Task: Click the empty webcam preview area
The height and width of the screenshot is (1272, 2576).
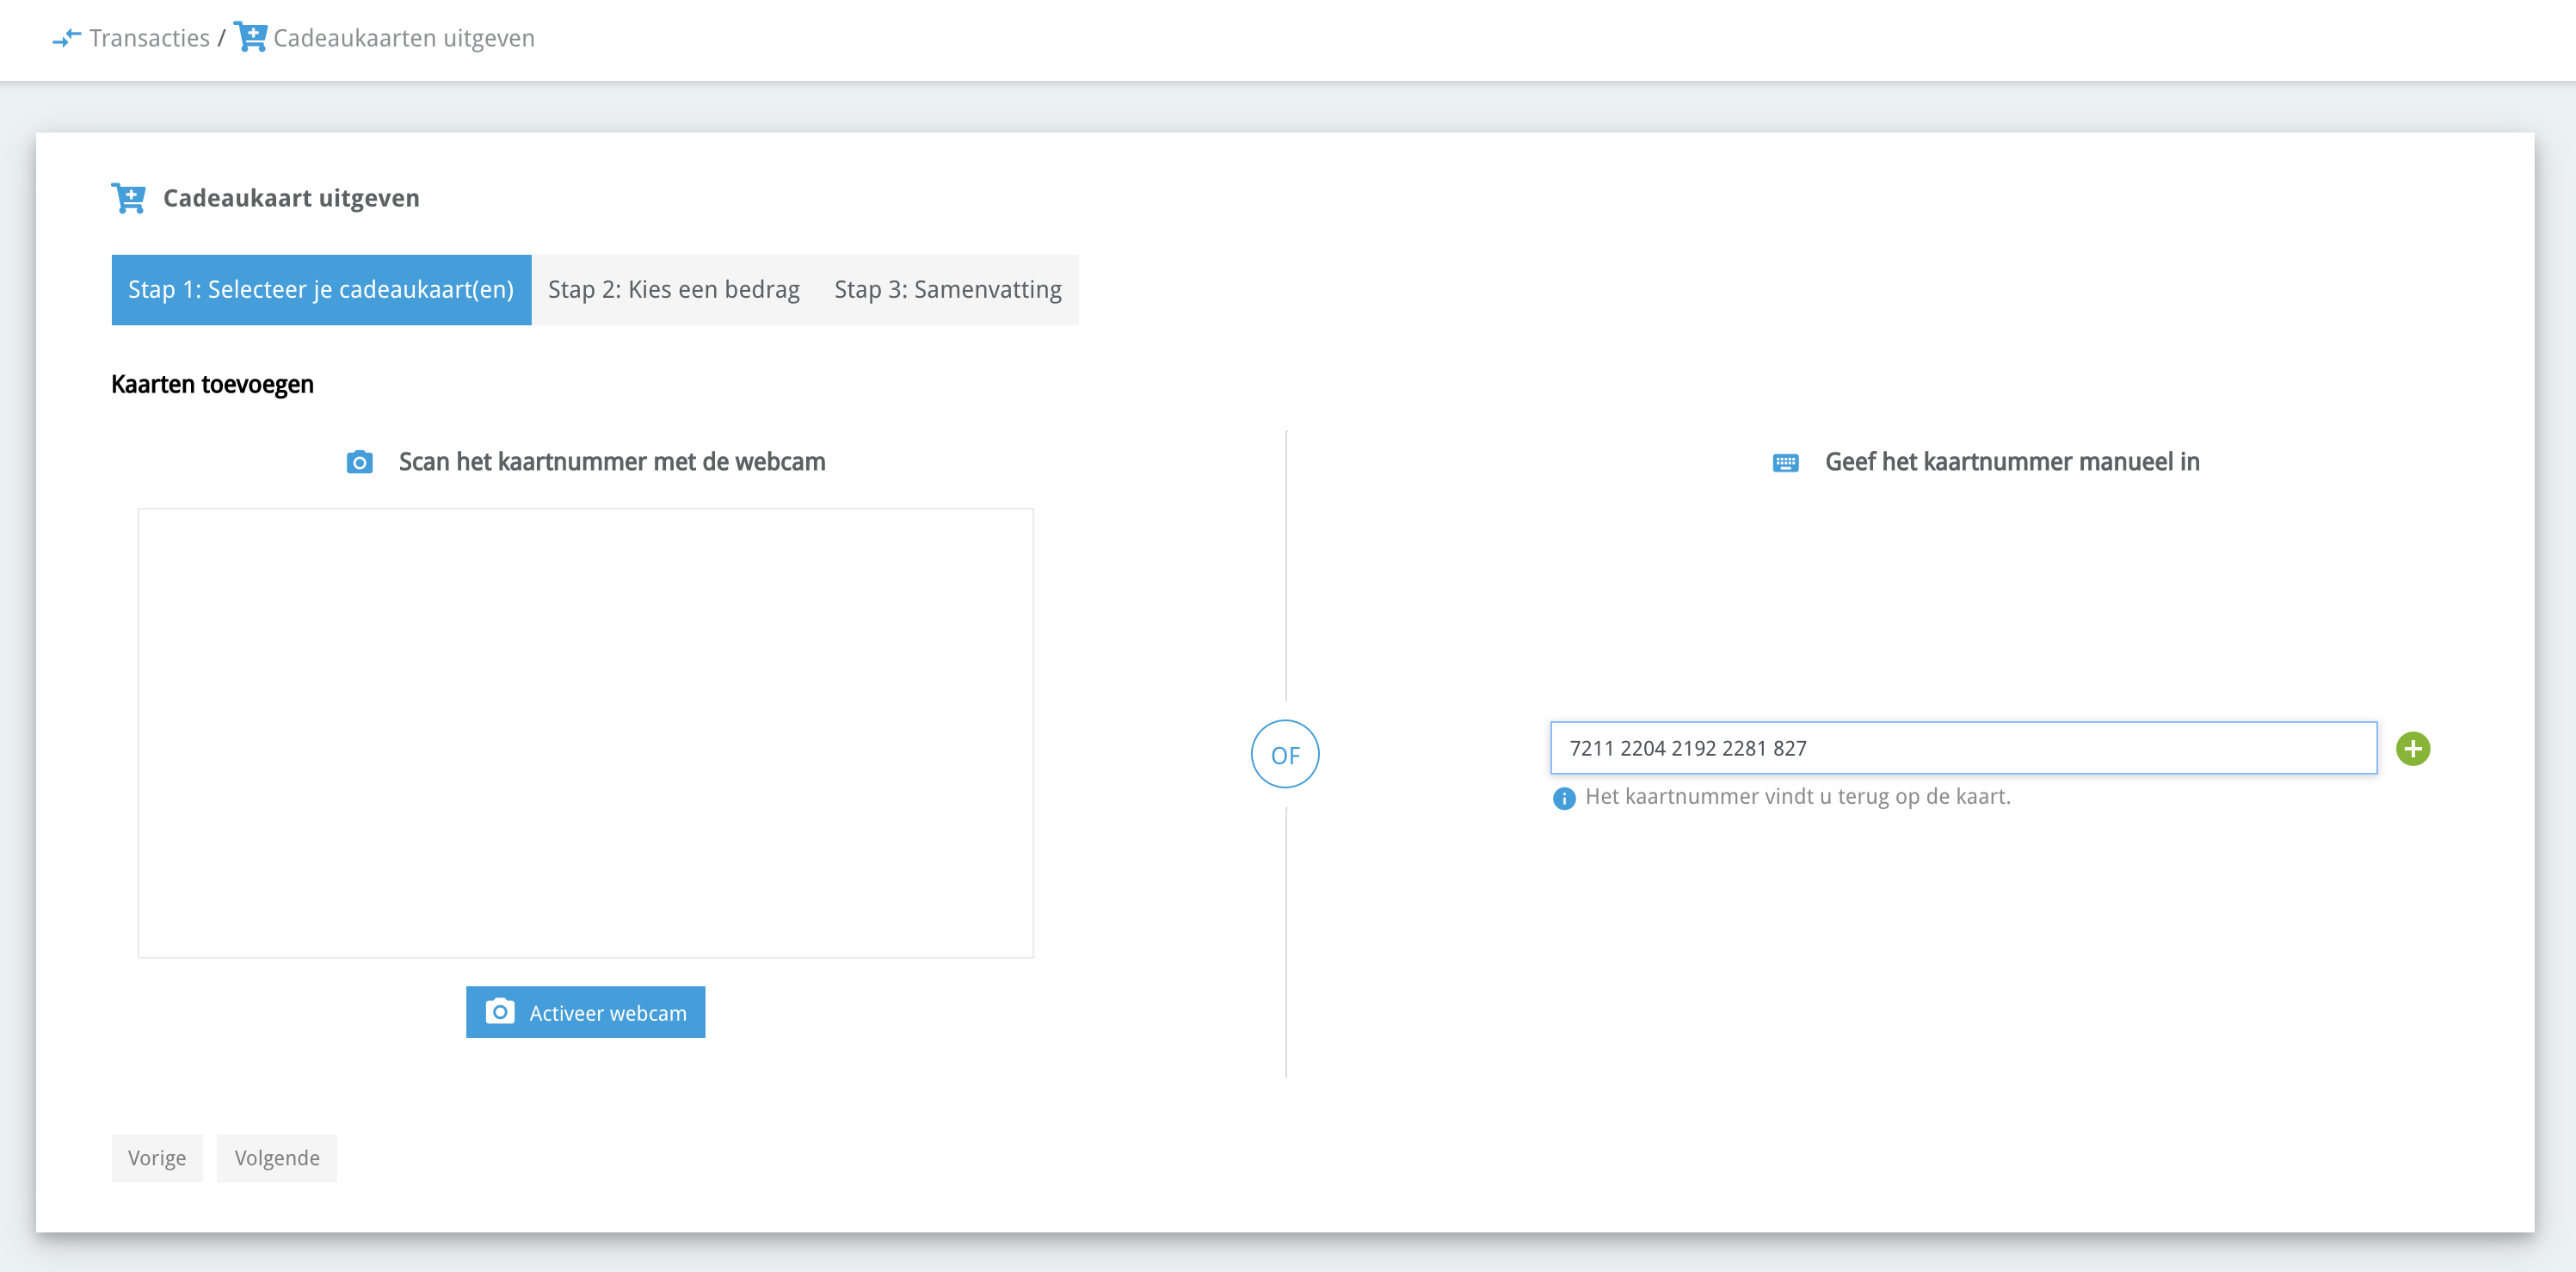Action: point(585,732)
